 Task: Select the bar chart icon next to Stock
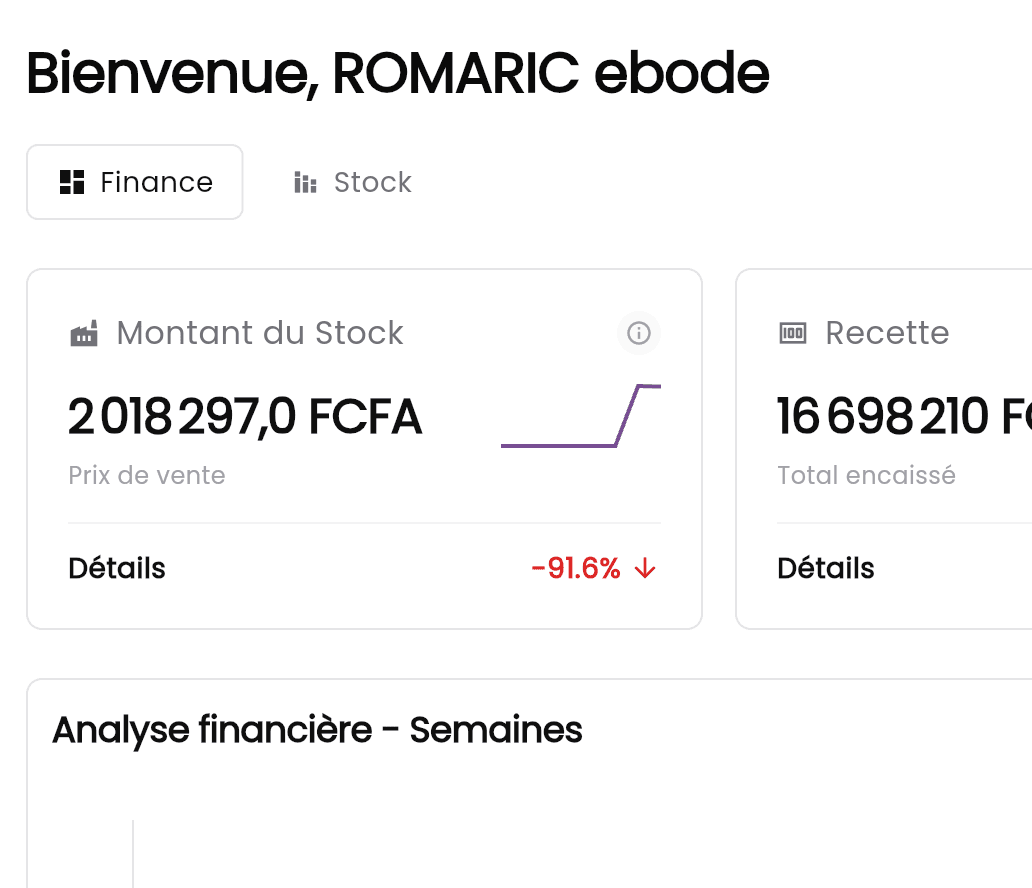click(x=303, y=182)
